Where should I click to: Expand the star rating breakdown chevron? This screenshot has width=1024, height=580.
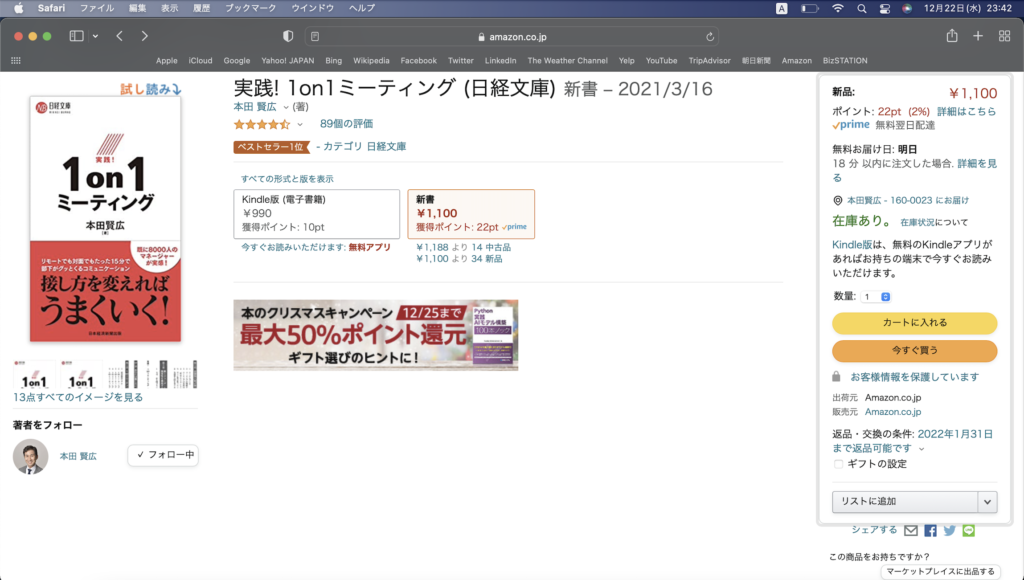click(x=300, y=125)
